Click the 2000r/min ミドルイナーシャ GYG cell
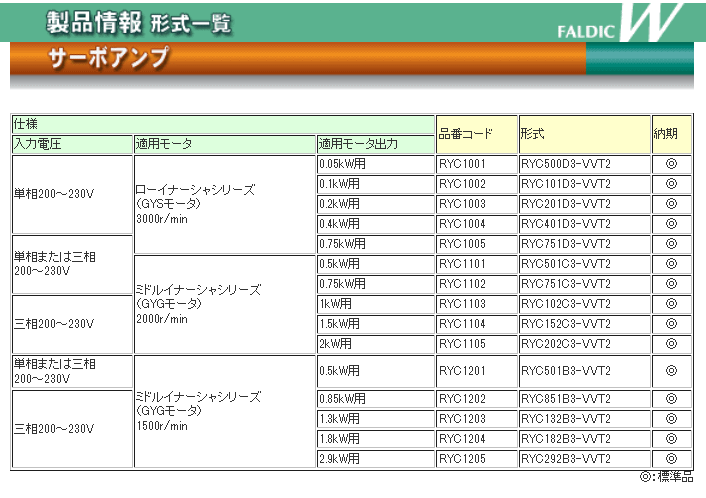This screenshot has width=706, height=498. [225, 304]
